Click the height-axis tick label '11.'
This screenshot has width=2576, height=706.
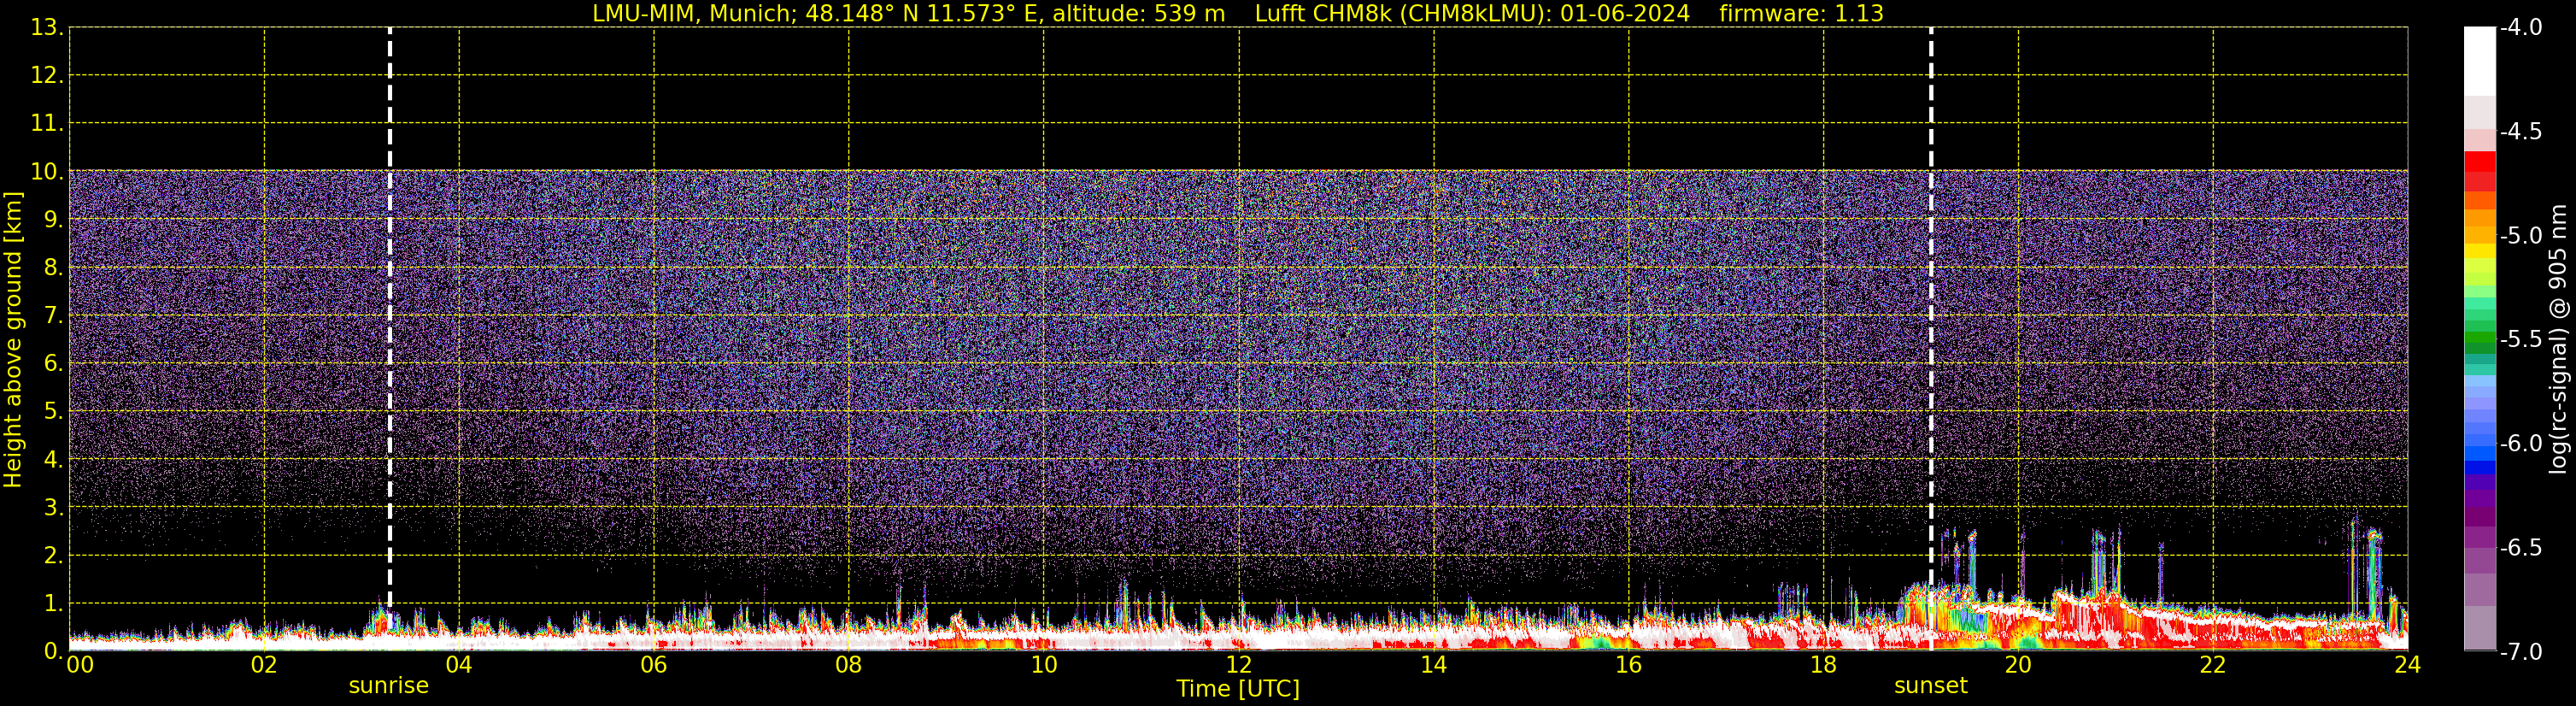[x=47, y=124]
